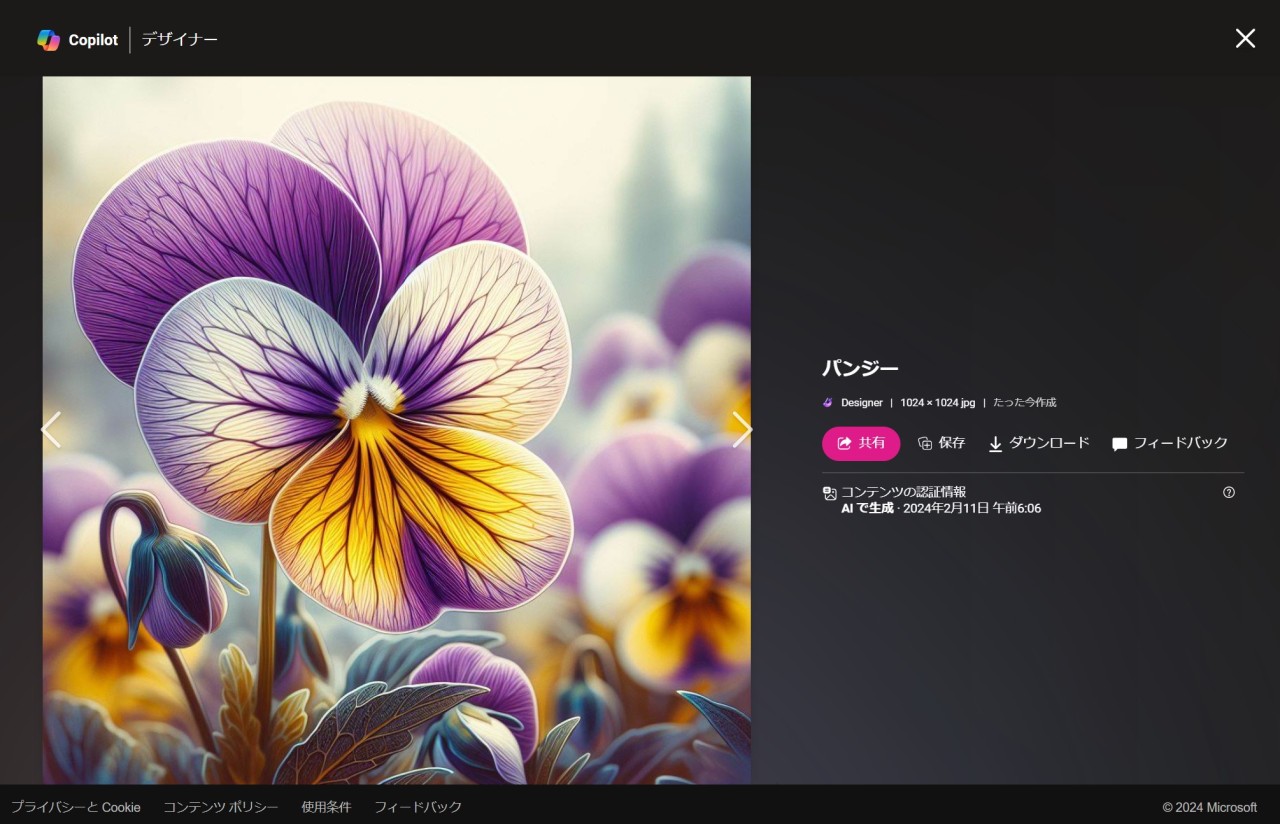Open the content credentials help question mark
This screenshot has width=1280, height=824.
1229,492
